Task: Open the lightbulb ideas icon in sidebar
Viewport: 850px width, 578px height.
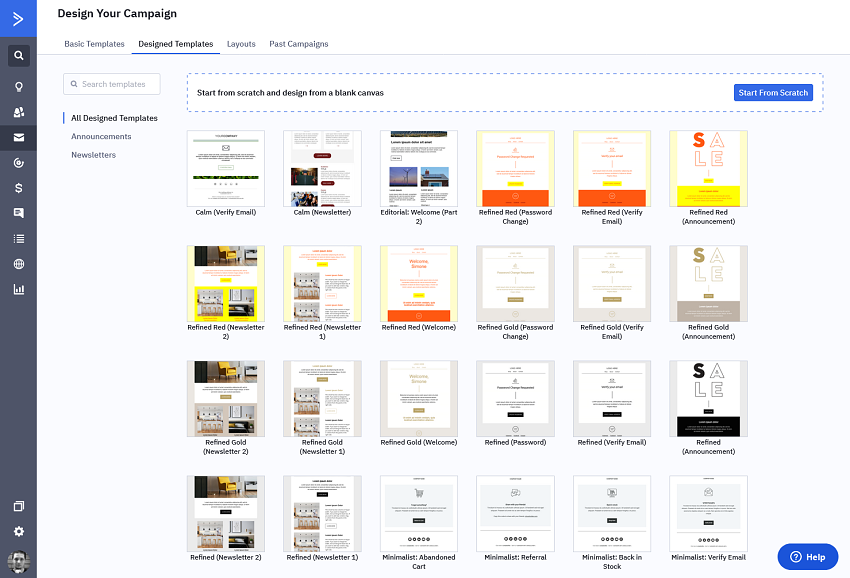Action: pos(18,87)
